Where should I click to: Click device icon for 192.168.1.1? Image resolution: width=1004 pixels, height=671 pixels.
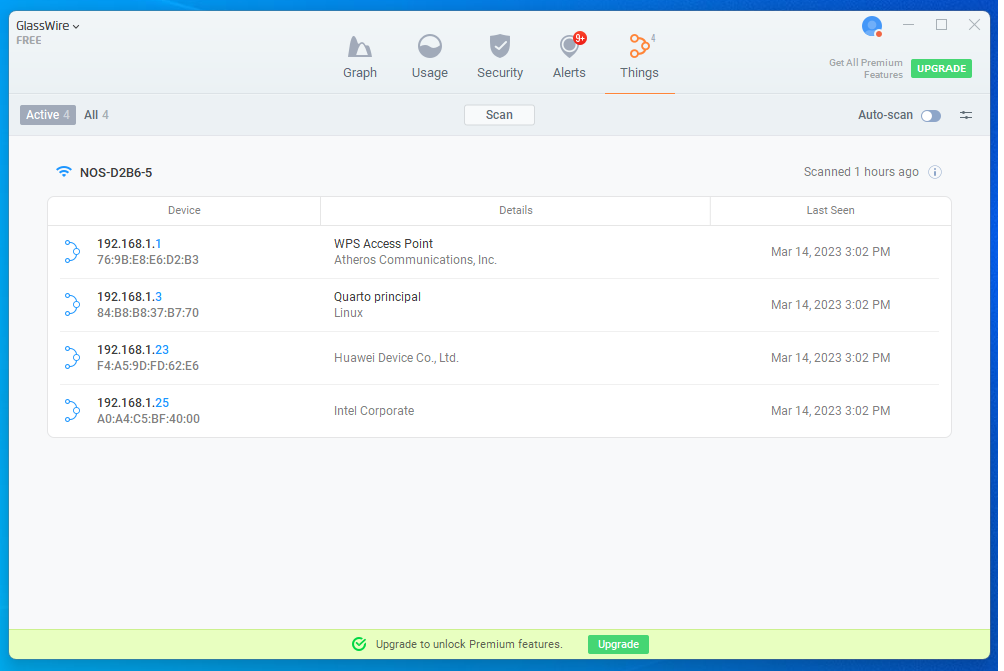pos(72,252)
